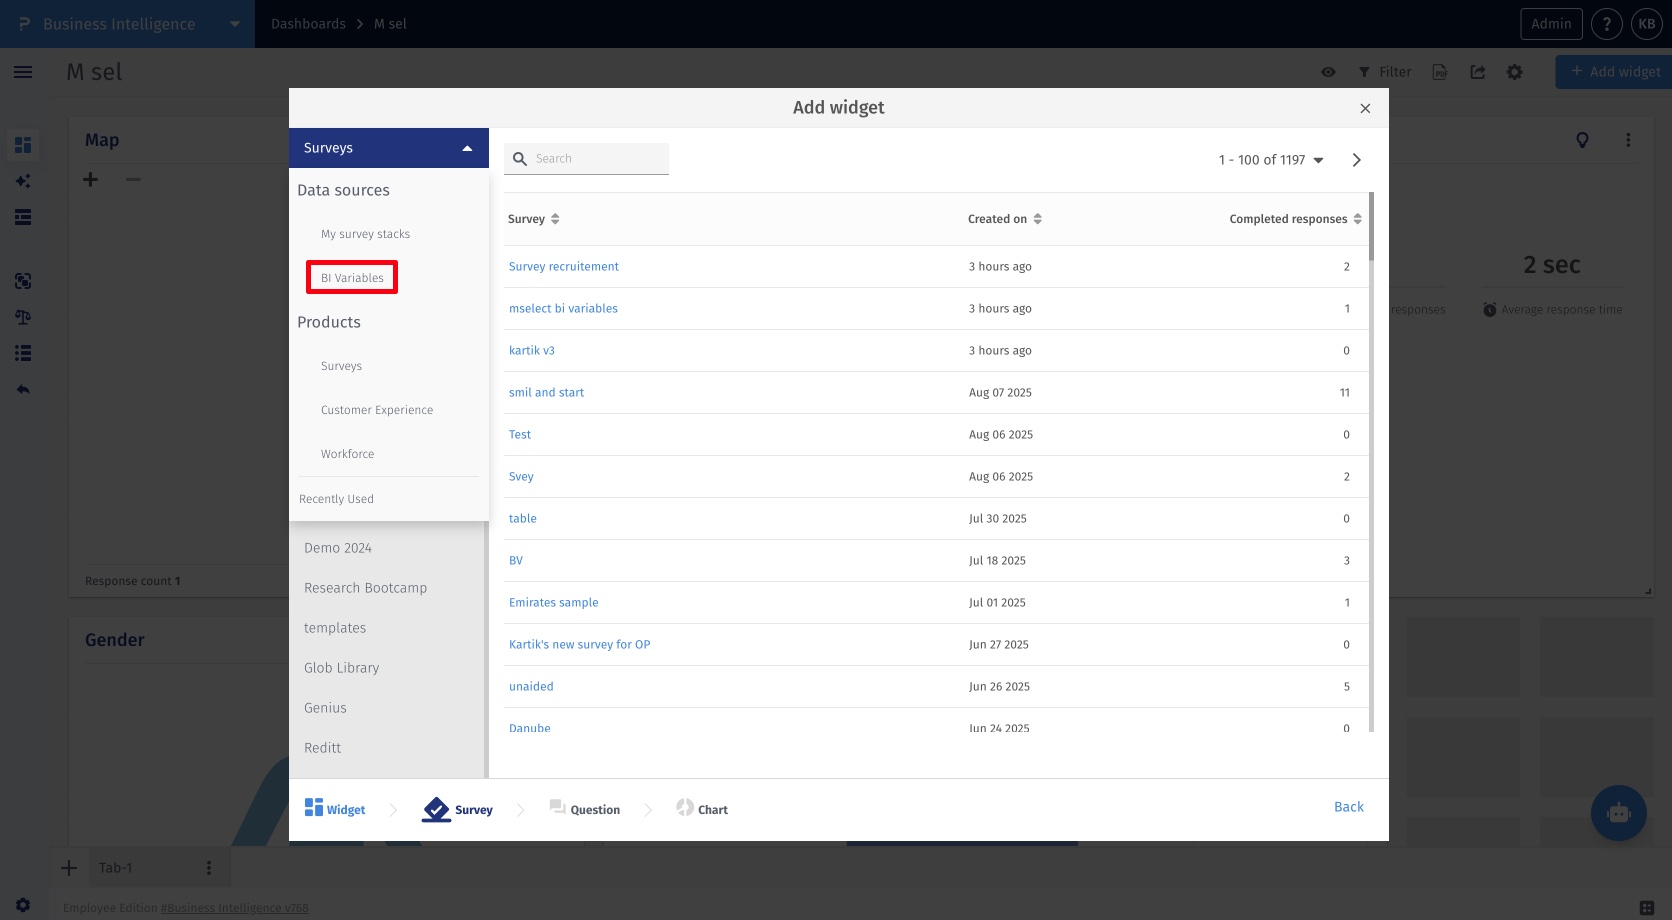Export dashboard as PDF icon
Screen dimensions: 1672x920
(1440, 72)
